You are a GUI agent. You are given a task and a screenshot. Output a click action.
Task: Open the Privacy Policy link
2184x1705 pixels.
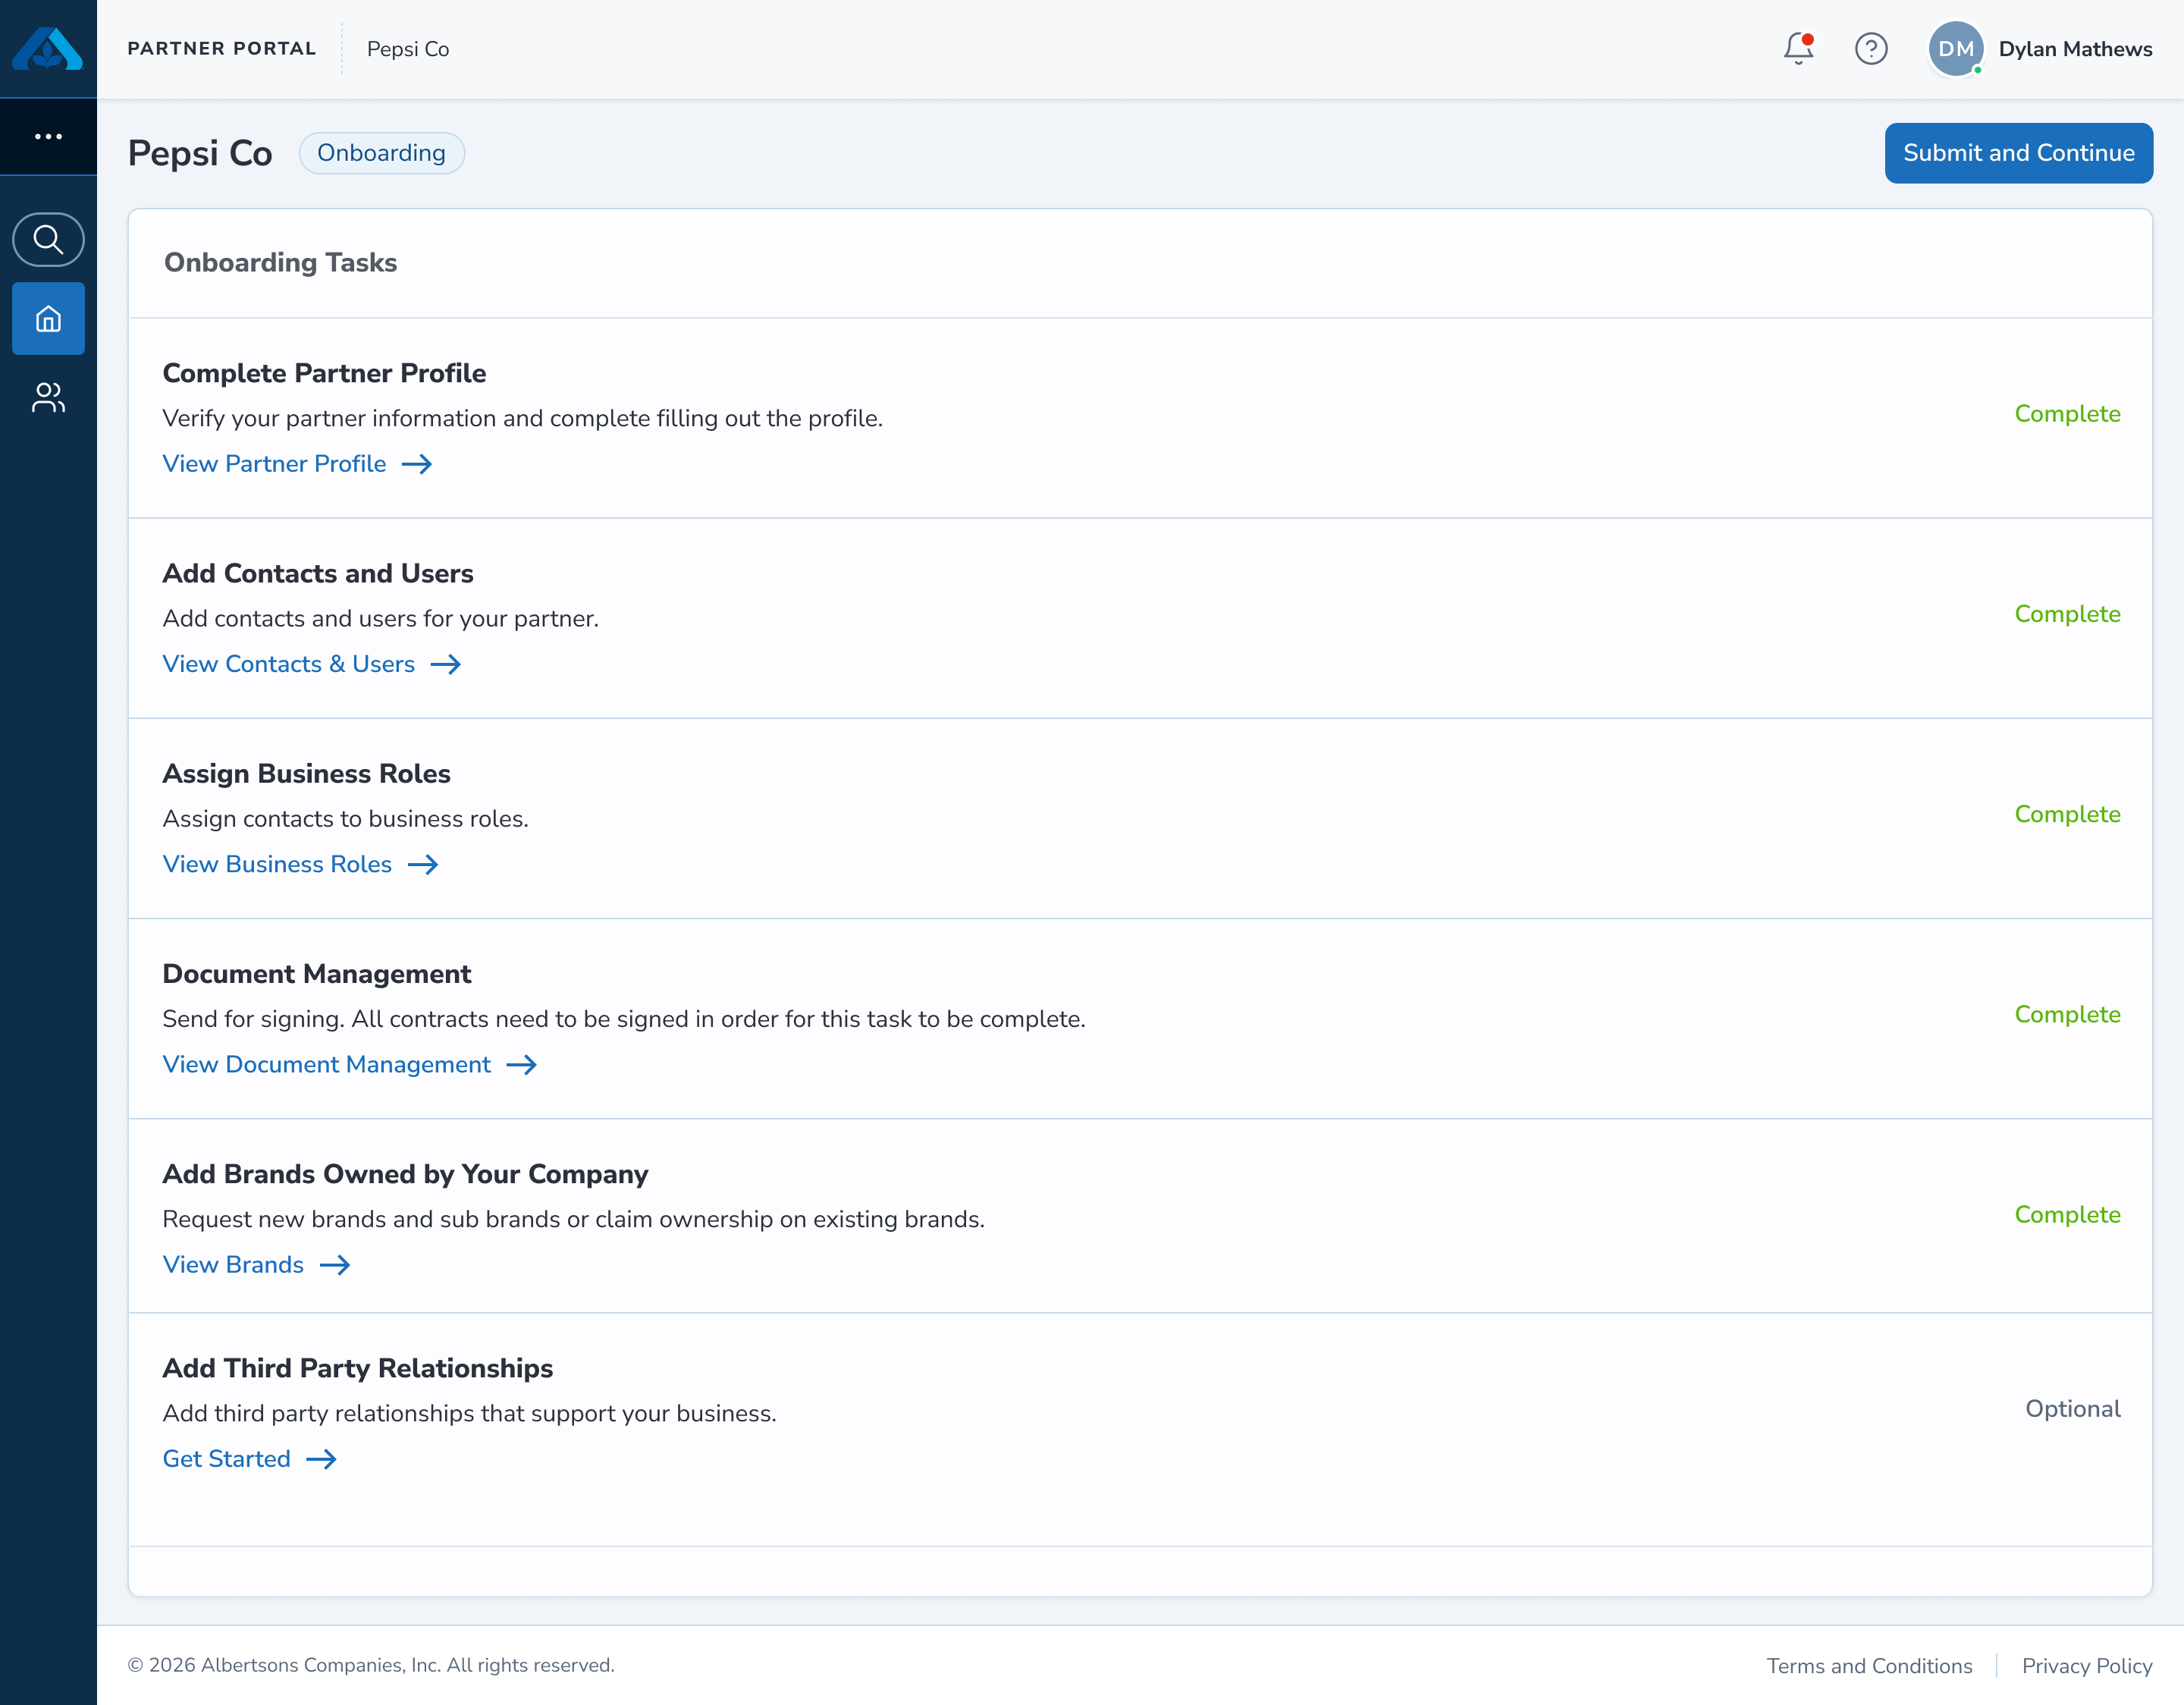[2087, 1666]
